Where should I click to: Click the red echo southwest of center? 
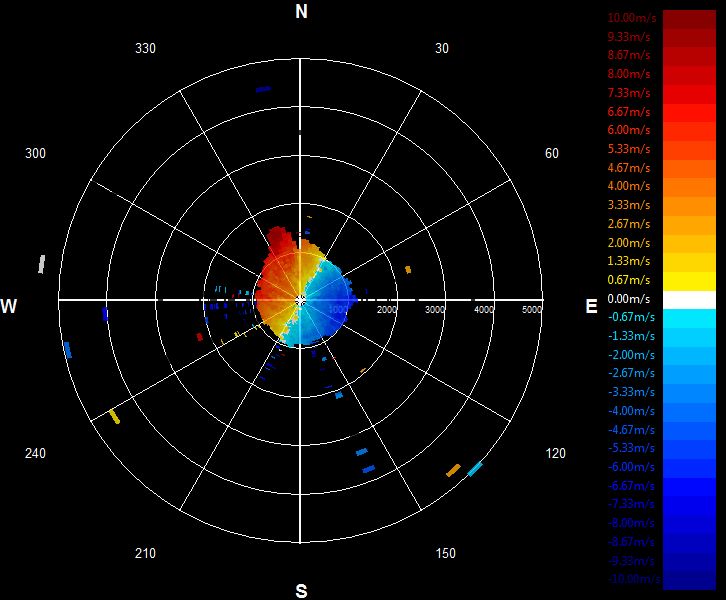[x=200, y=337]
